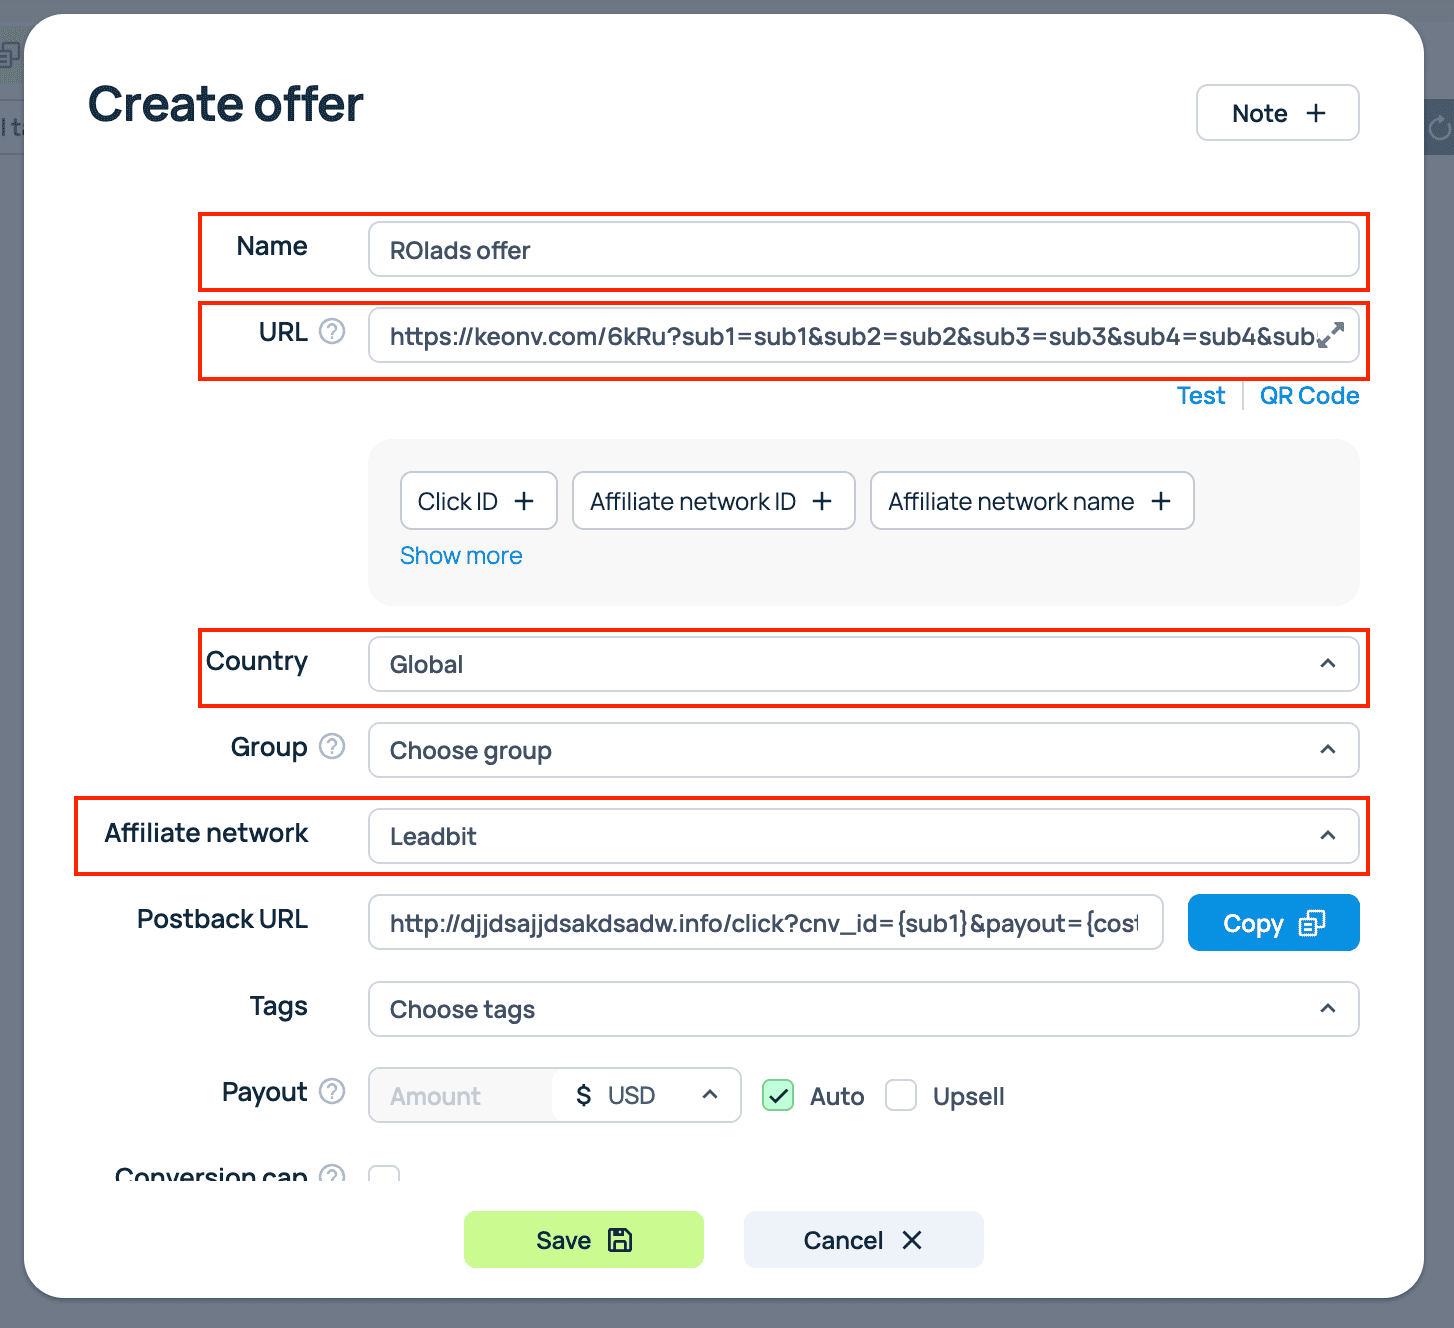The height and width of the screenshot is (1328, 1454).
Task: Click the Payout help question mark icon
Action: [x=332, y=1092]
